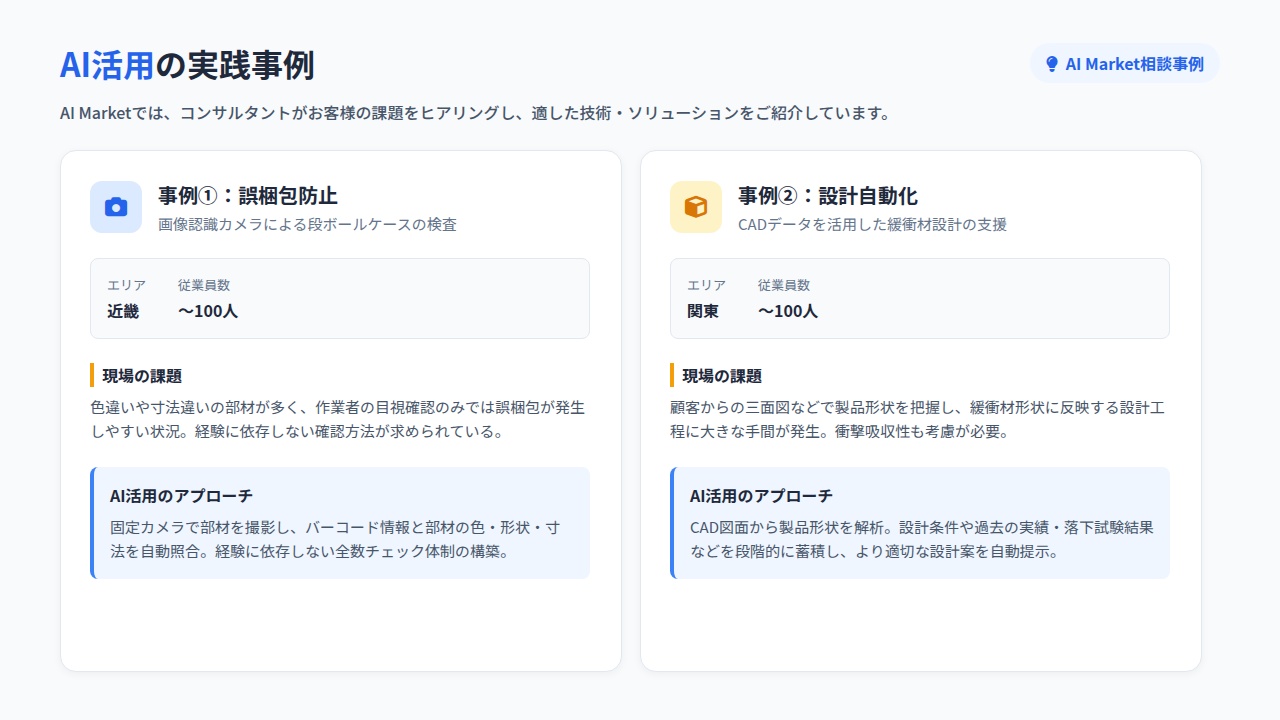Click 〜100人 in the 誤梱包防止 card
Viewport: 1280px width, 720px height.
(208, 311)
